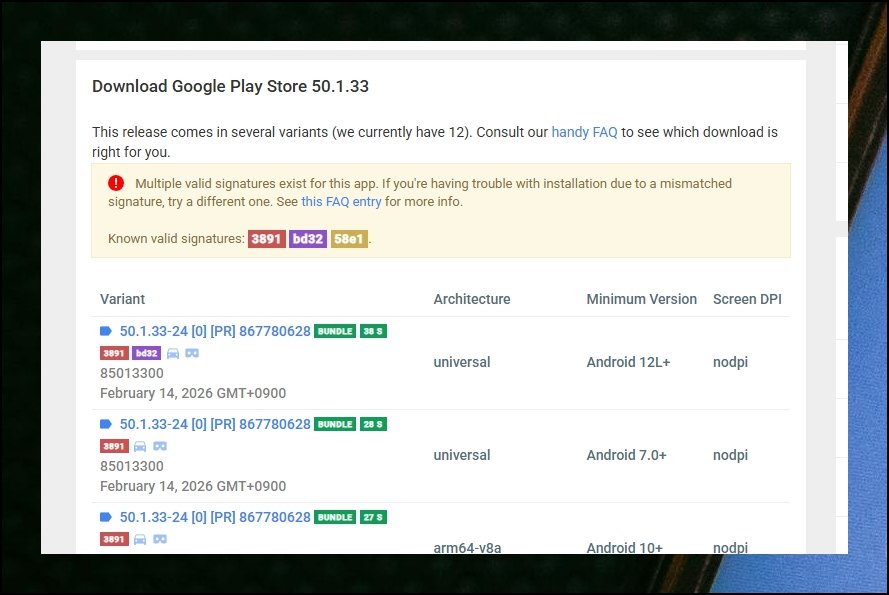Open the Android 12L+ variant 50.1.33-24 link
The height and width of the screenshot is (595, 889).
(215, 331)
